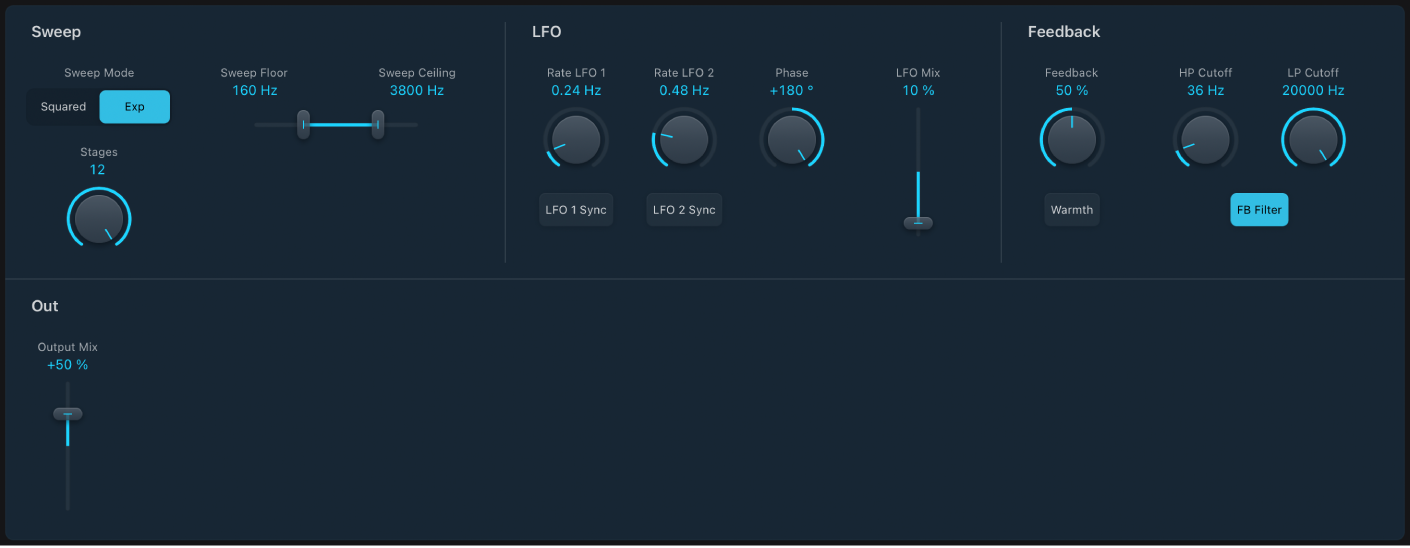Click the HP Cutoff knob
Screen dimensions: 1410x548
pyautogui.click(x=1205, y=139)
